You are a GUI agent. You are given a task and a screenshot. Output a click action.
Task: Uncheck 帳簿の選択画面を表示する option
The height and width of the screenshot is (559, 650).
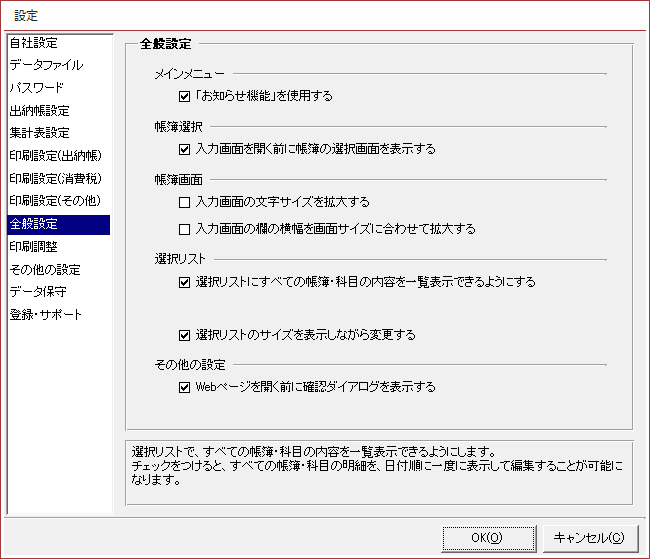tap(184, 150)
